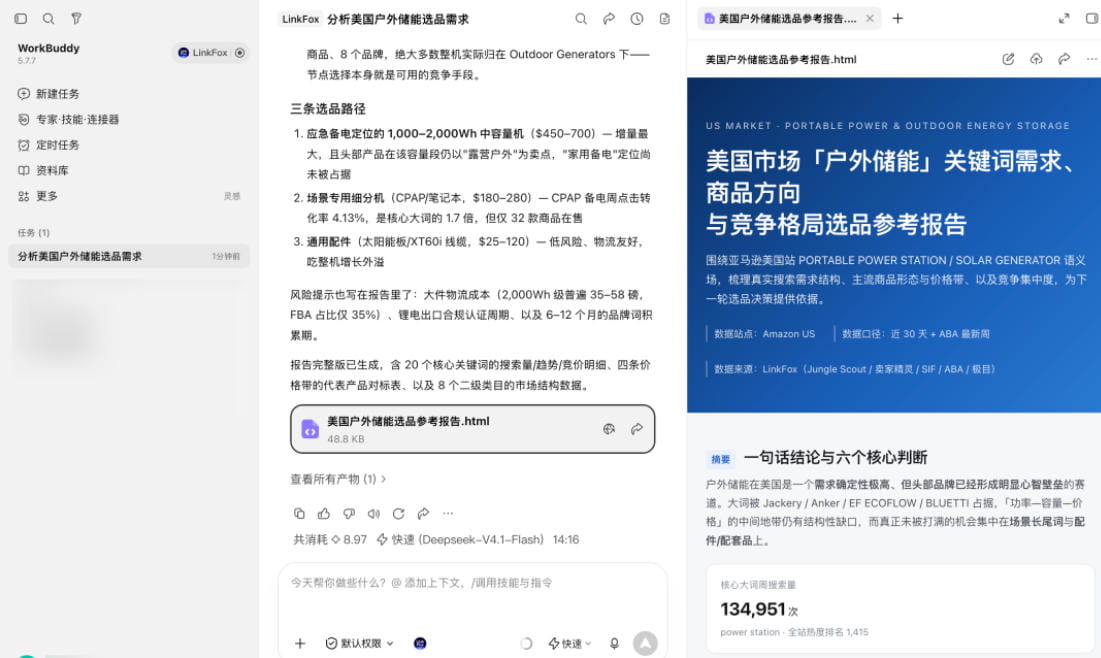Share the report from the preview header
The width and height of the screenshot is (1101, 658).
pos(1064,59)
